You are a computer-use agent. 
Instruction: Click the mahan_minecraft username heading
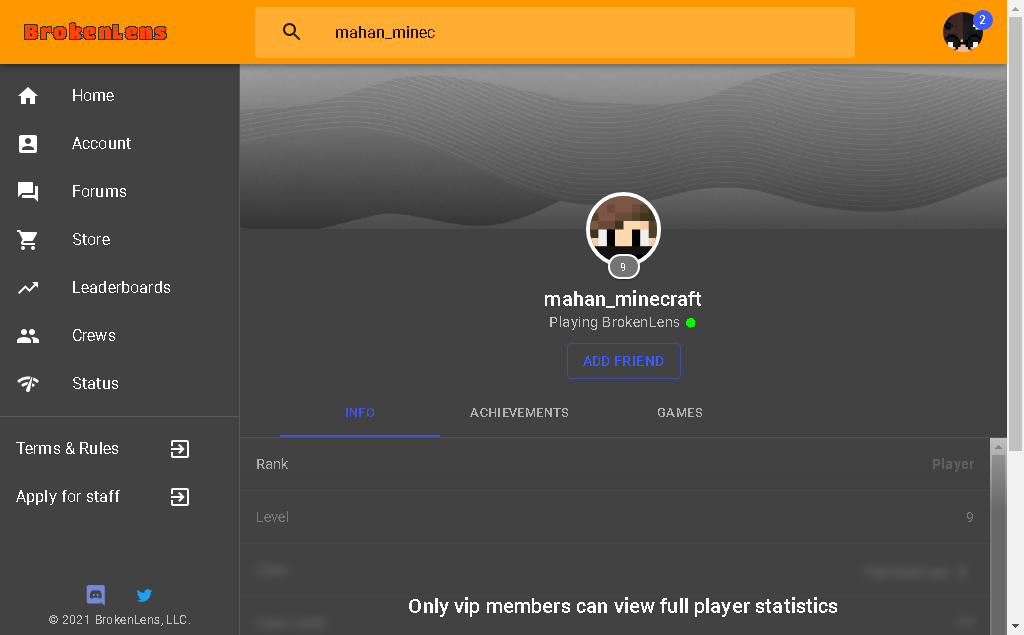tap(623, 299)
